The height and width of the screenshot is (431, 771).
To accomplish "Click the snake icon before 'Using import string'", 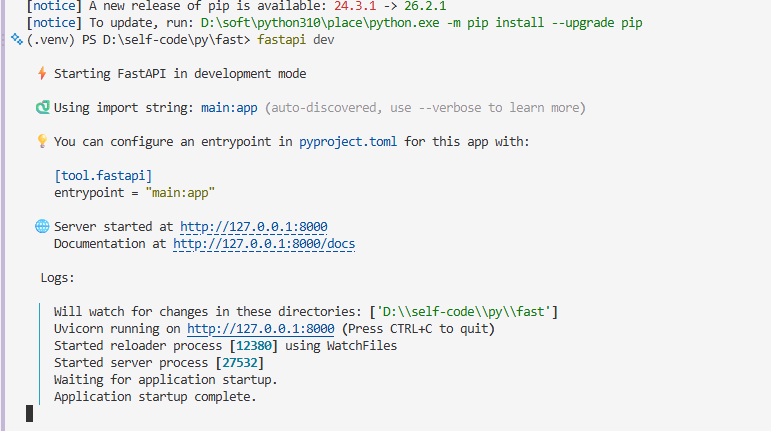I will (43, 107).
